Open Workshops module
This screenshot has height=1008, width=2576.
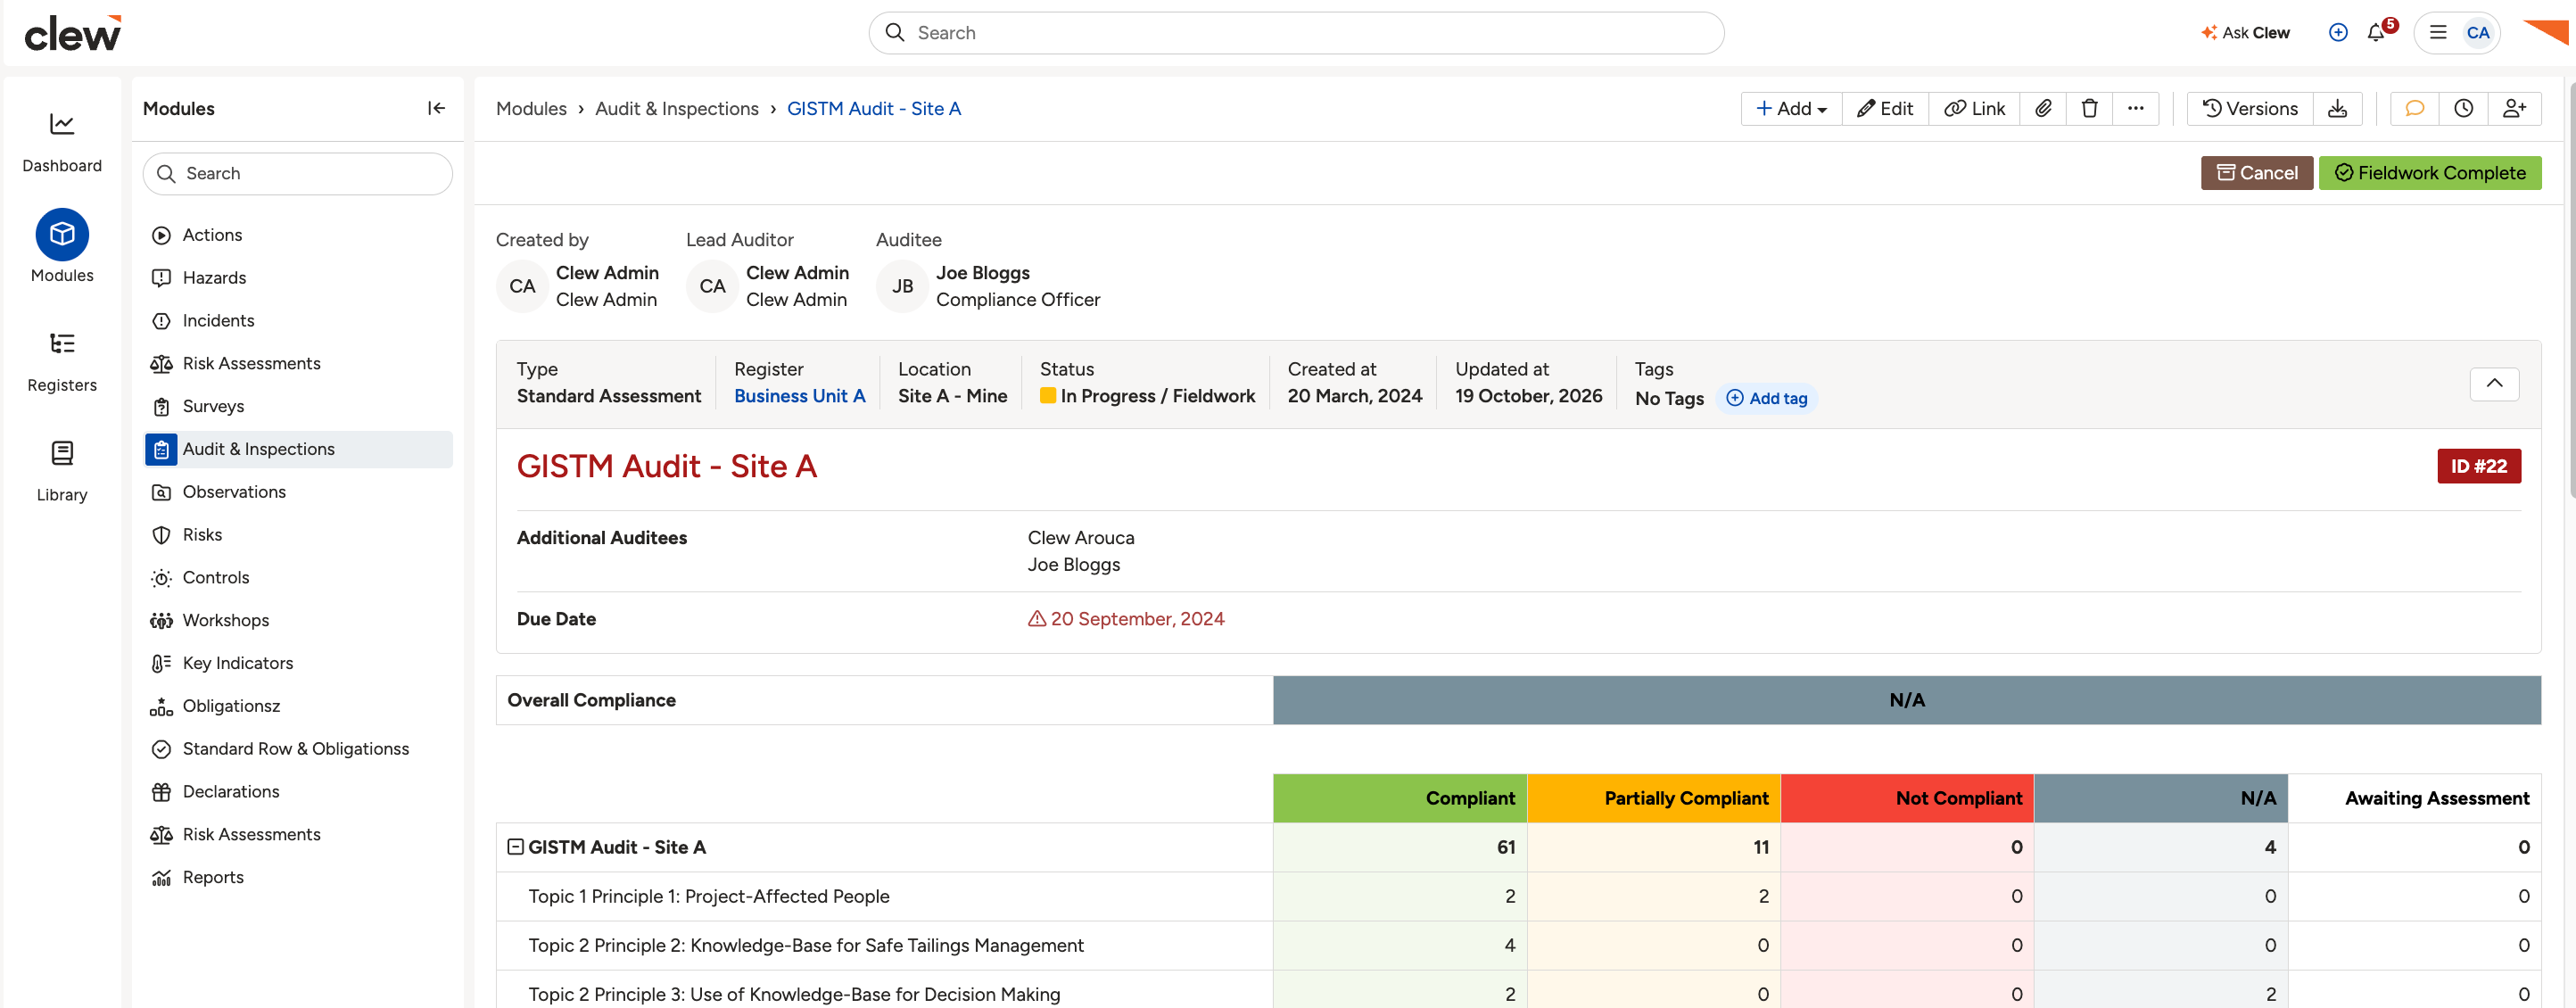tap(297, 621)
